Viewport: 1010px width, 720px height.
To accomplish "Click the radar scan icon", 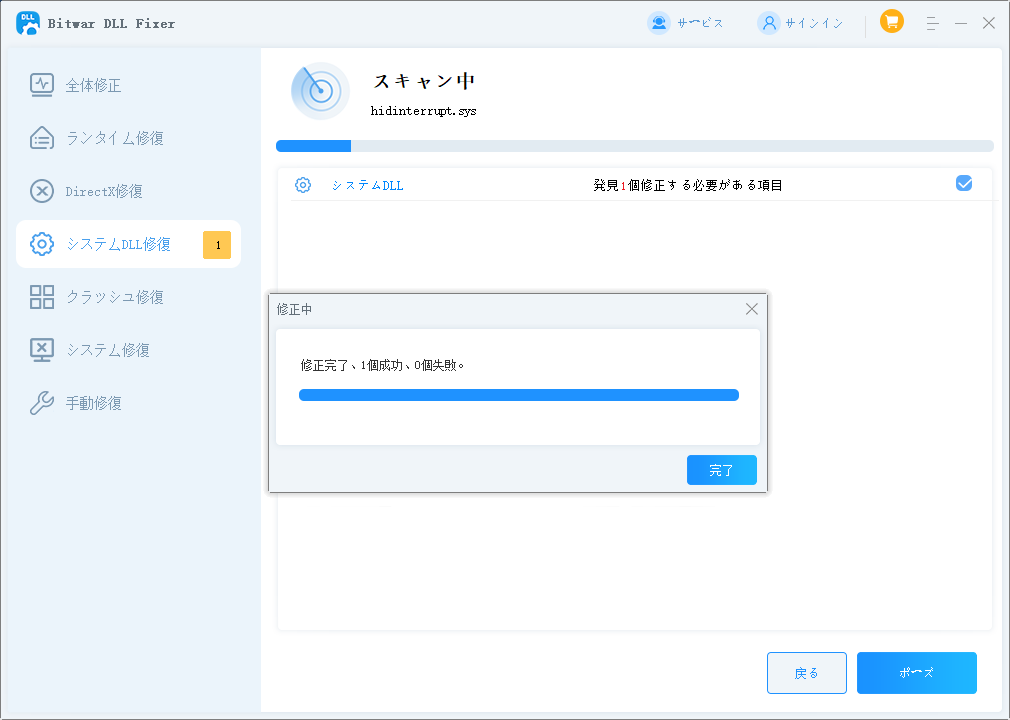I will tap(320, 91).
